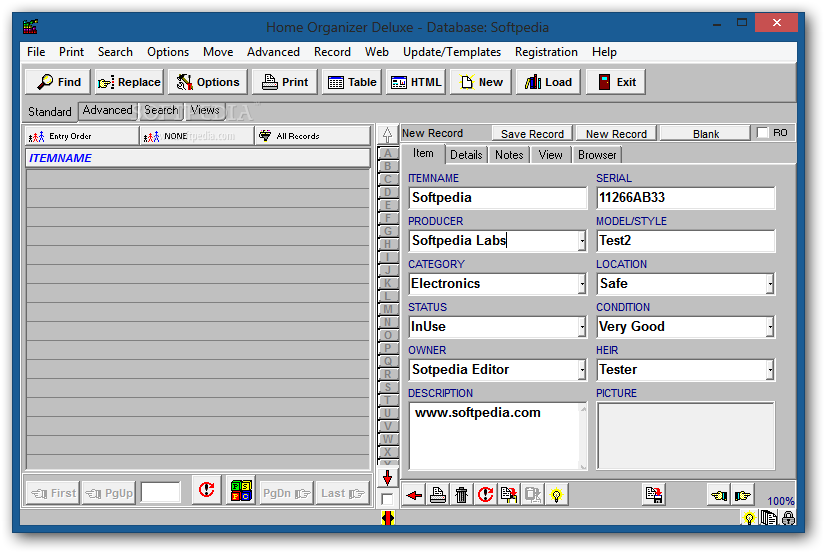Image resolution: width=825 pixels, height=553 pixels.
Task: Click the up arrow above alphabet index
Action: (x=387, y=135)
